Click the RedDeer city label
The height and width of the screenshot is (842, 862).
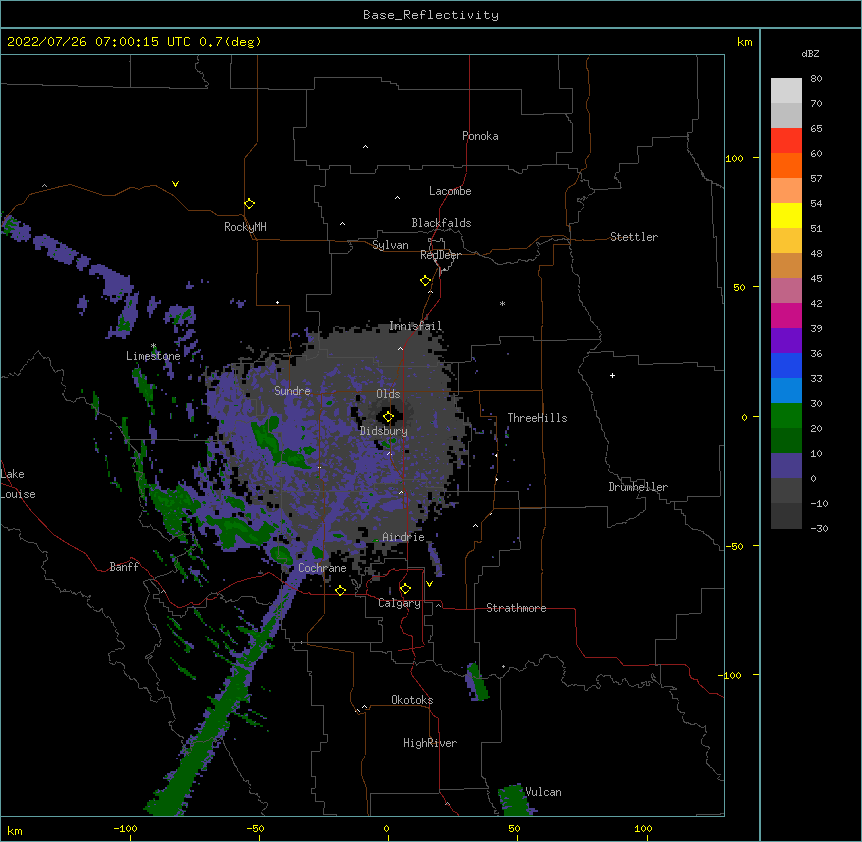click(440, 255)
